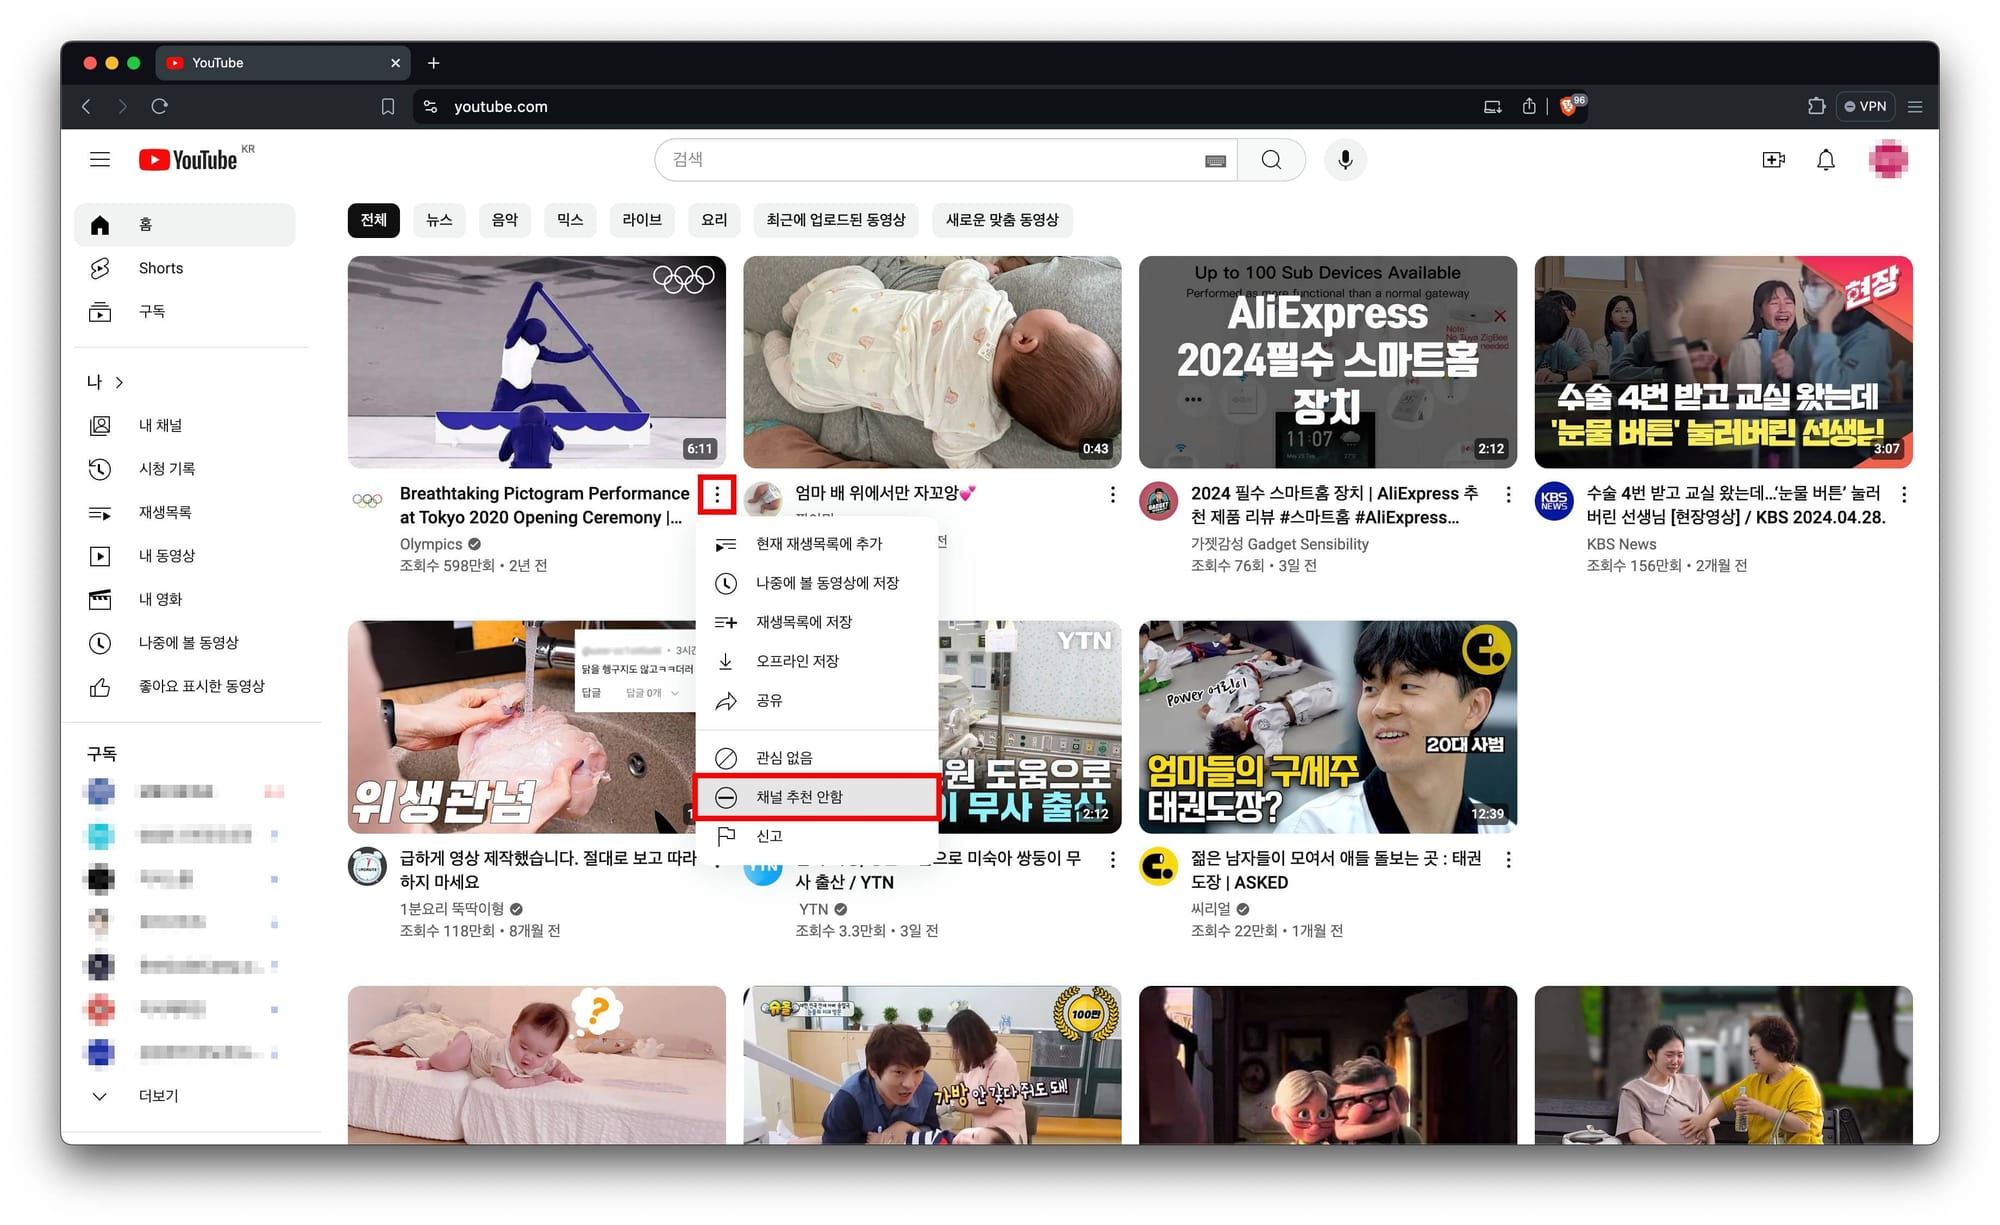Expand 더보기 to show more subscriptions
This screenshot has height=1225, width=2000.
pyautogui.click(x=185, y=1096)
